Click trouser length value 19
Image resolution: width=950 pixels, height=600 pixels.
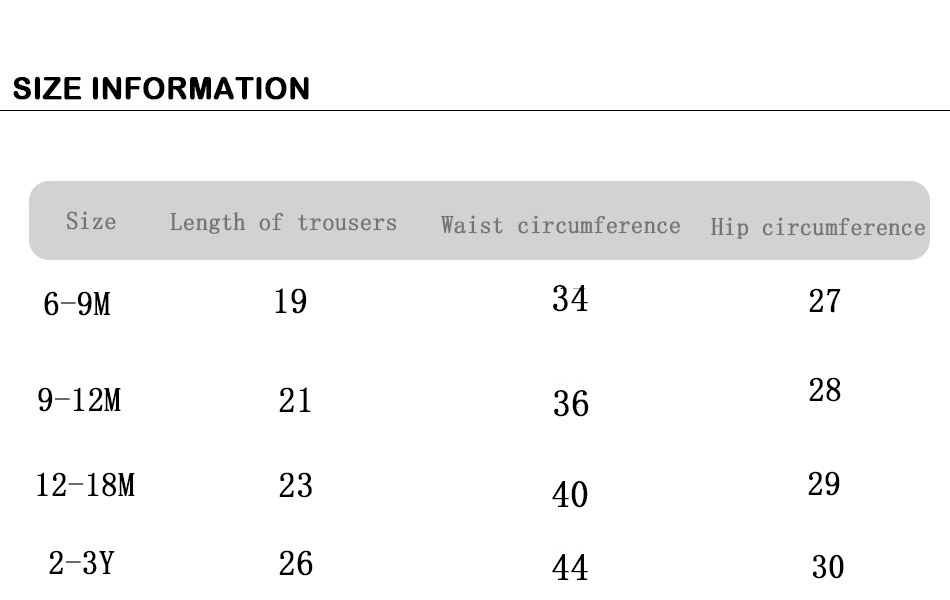click(290, 301)
